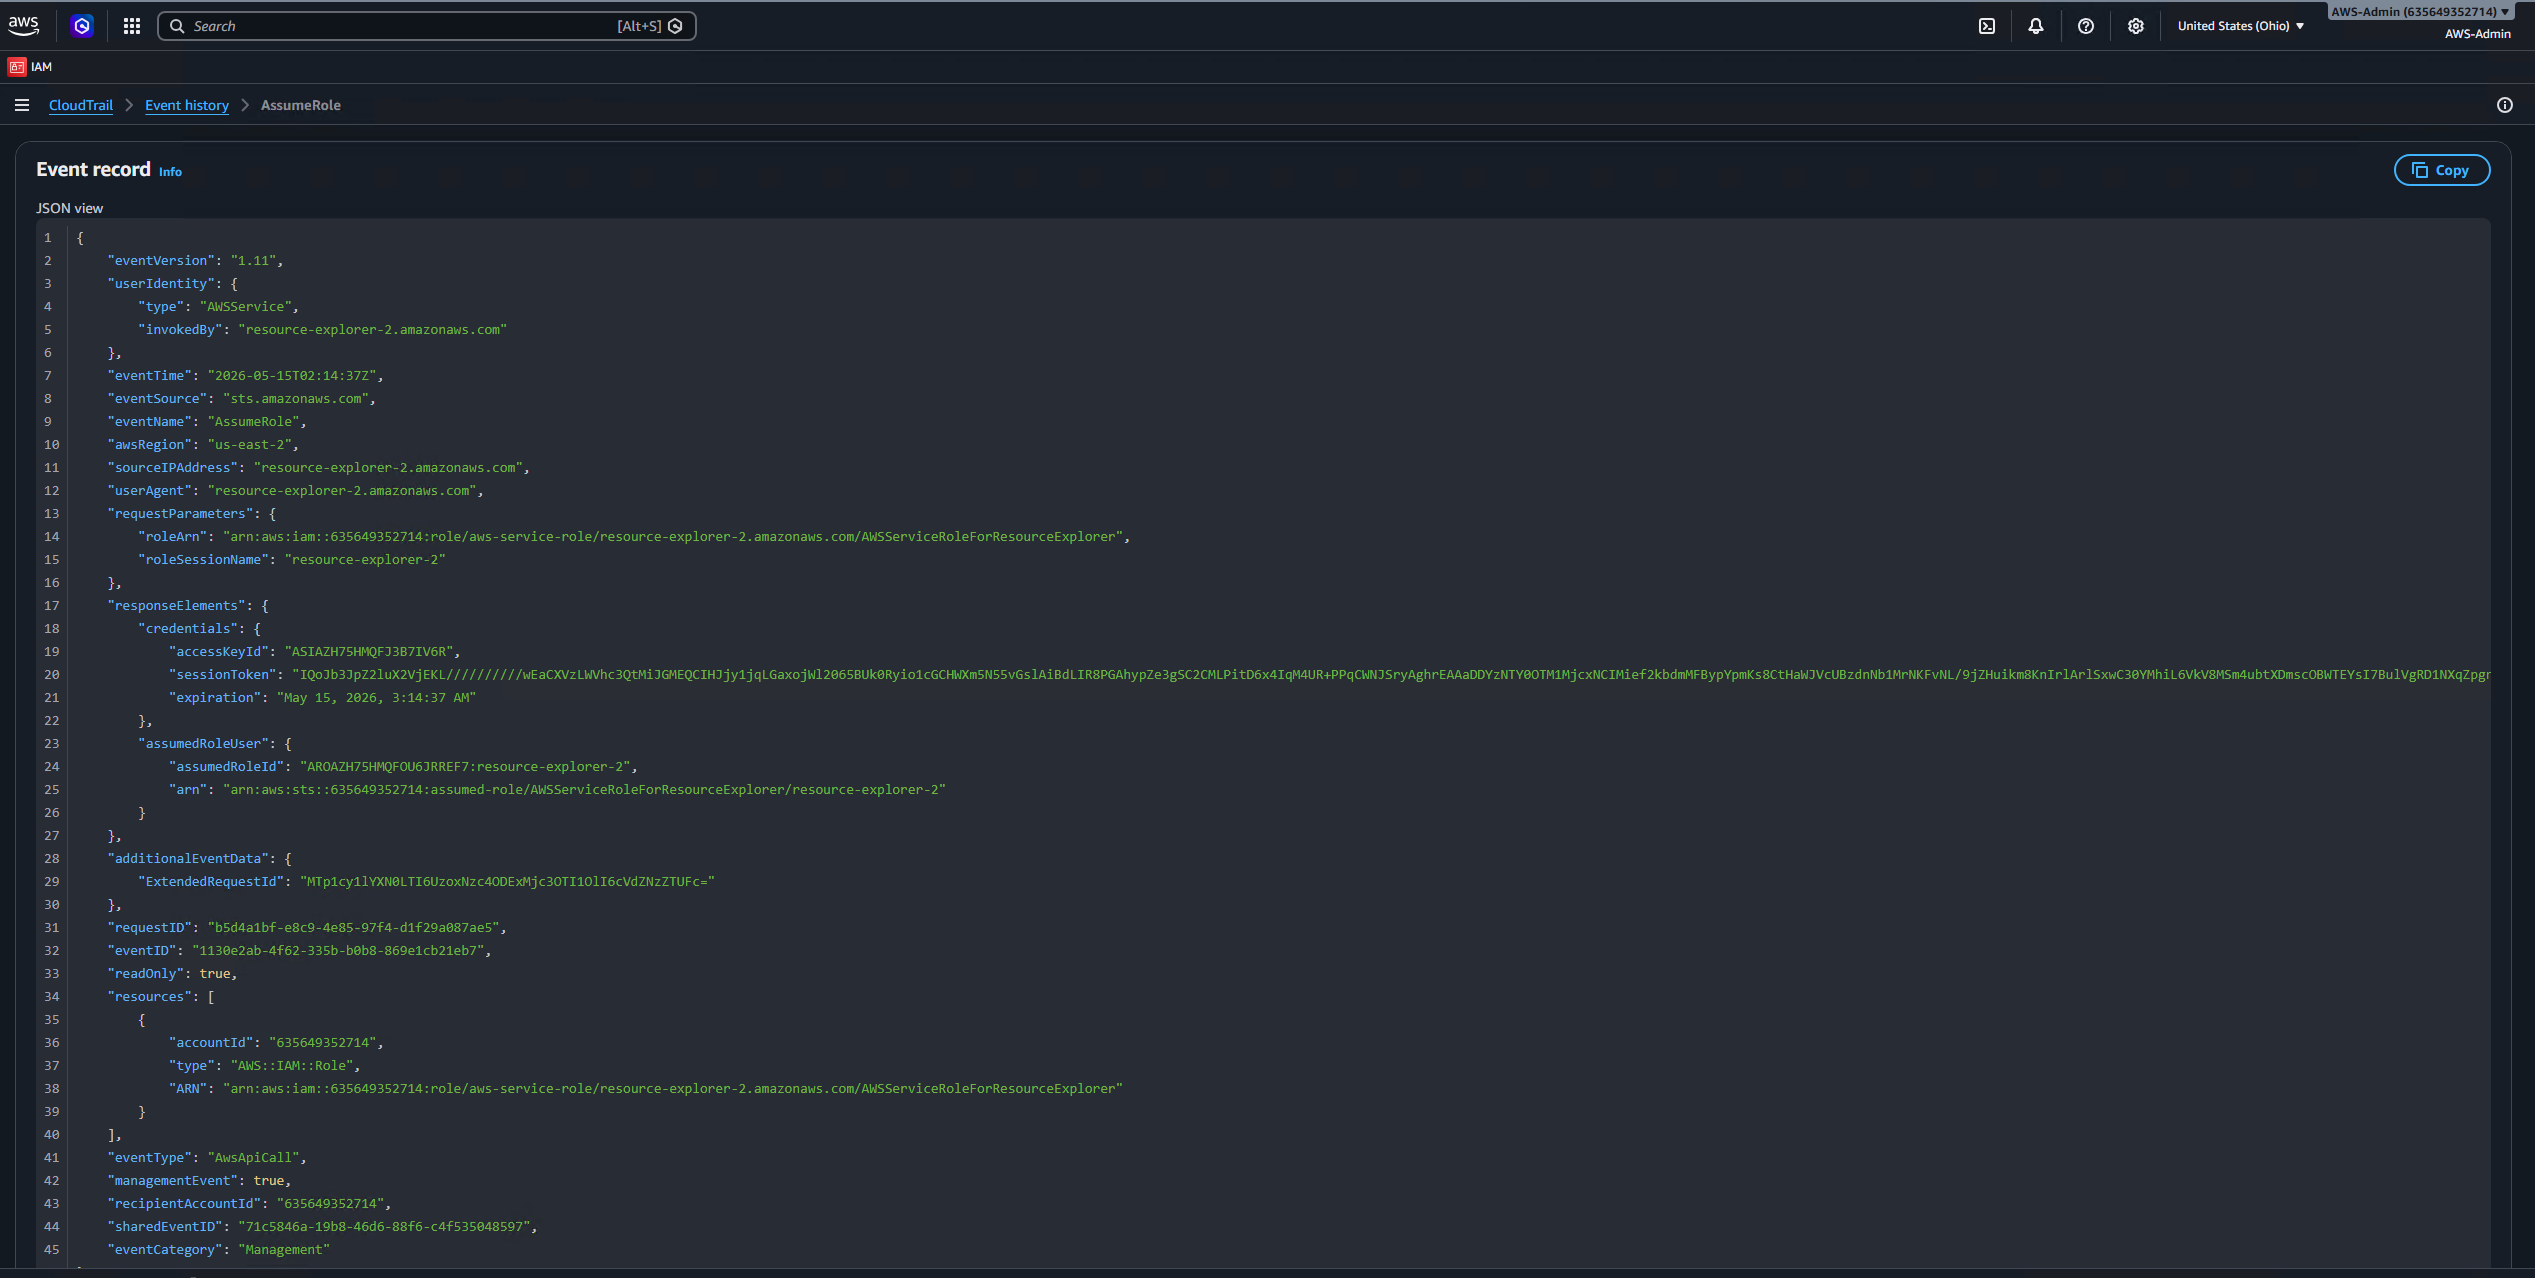Expand the United States (Ohio) region dropdown

(x=2241, y=26)
